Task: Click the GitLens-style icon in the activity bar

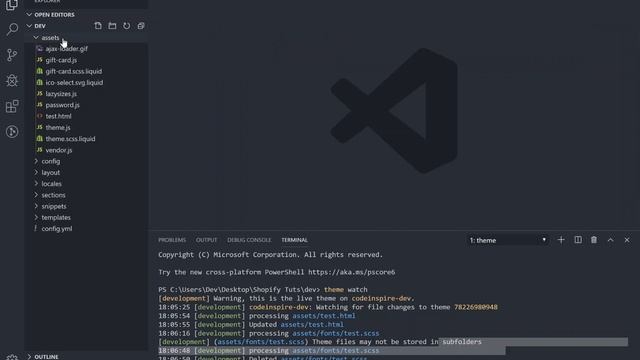Action: [x=12, y=131]
